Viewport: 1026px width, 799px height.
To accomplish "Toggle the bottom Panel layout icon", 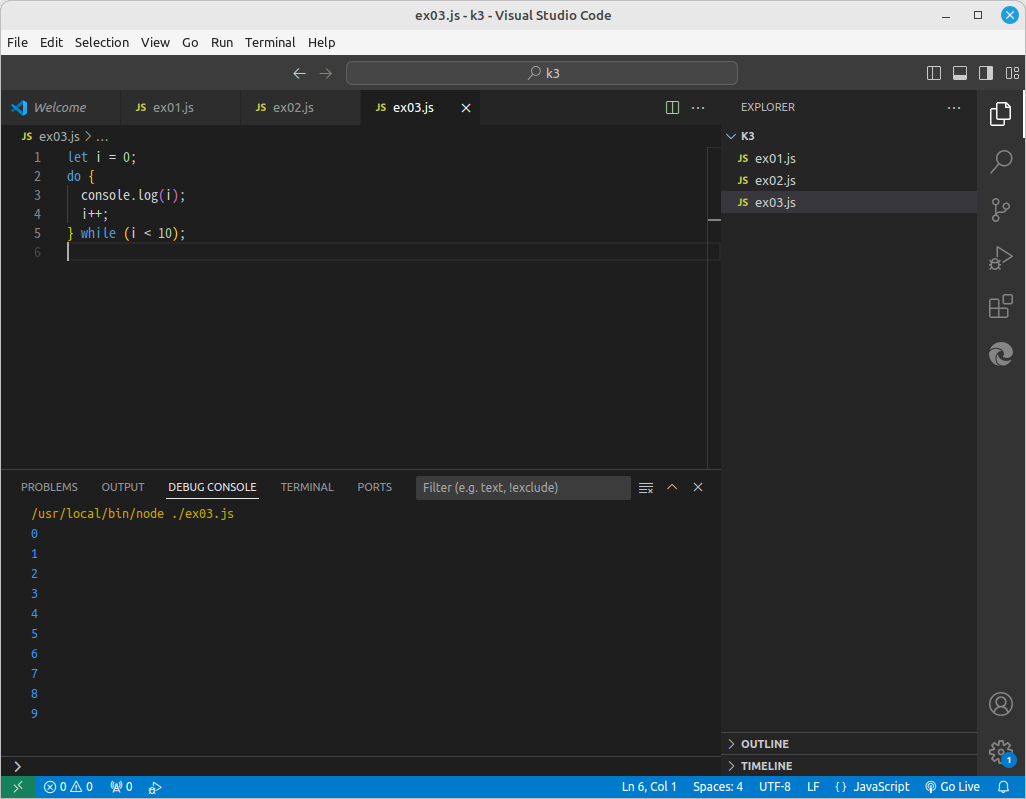I will click(x=960, y=73).
